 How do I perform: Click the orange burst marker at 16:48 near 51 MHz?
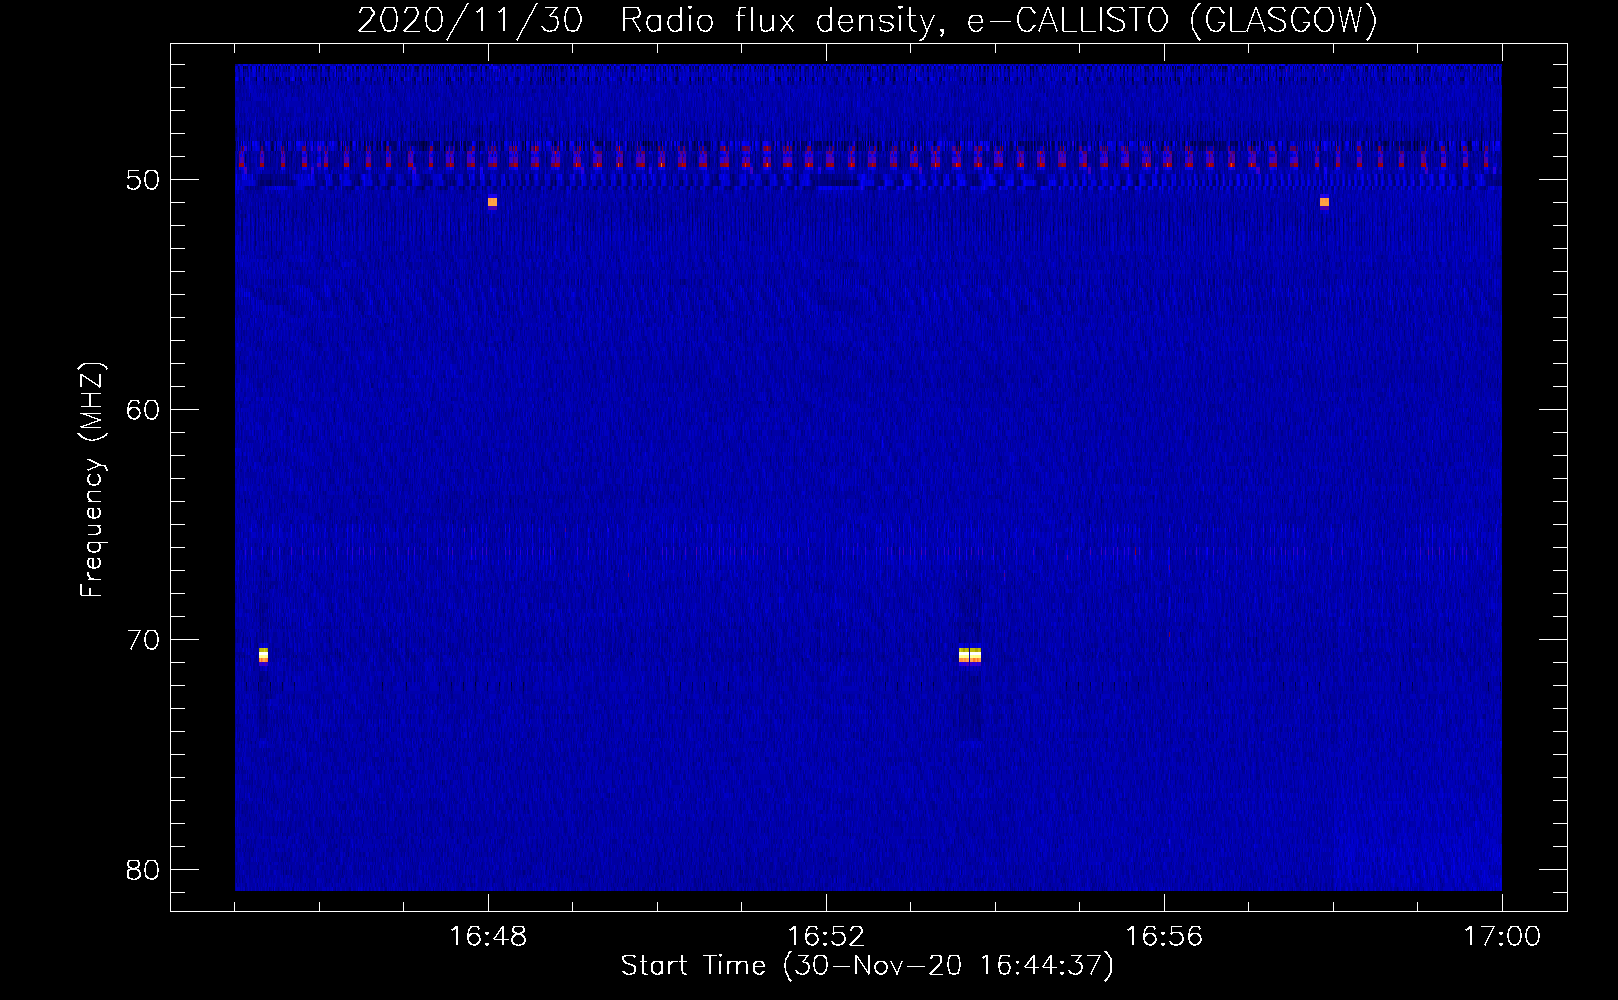[492, 202]
